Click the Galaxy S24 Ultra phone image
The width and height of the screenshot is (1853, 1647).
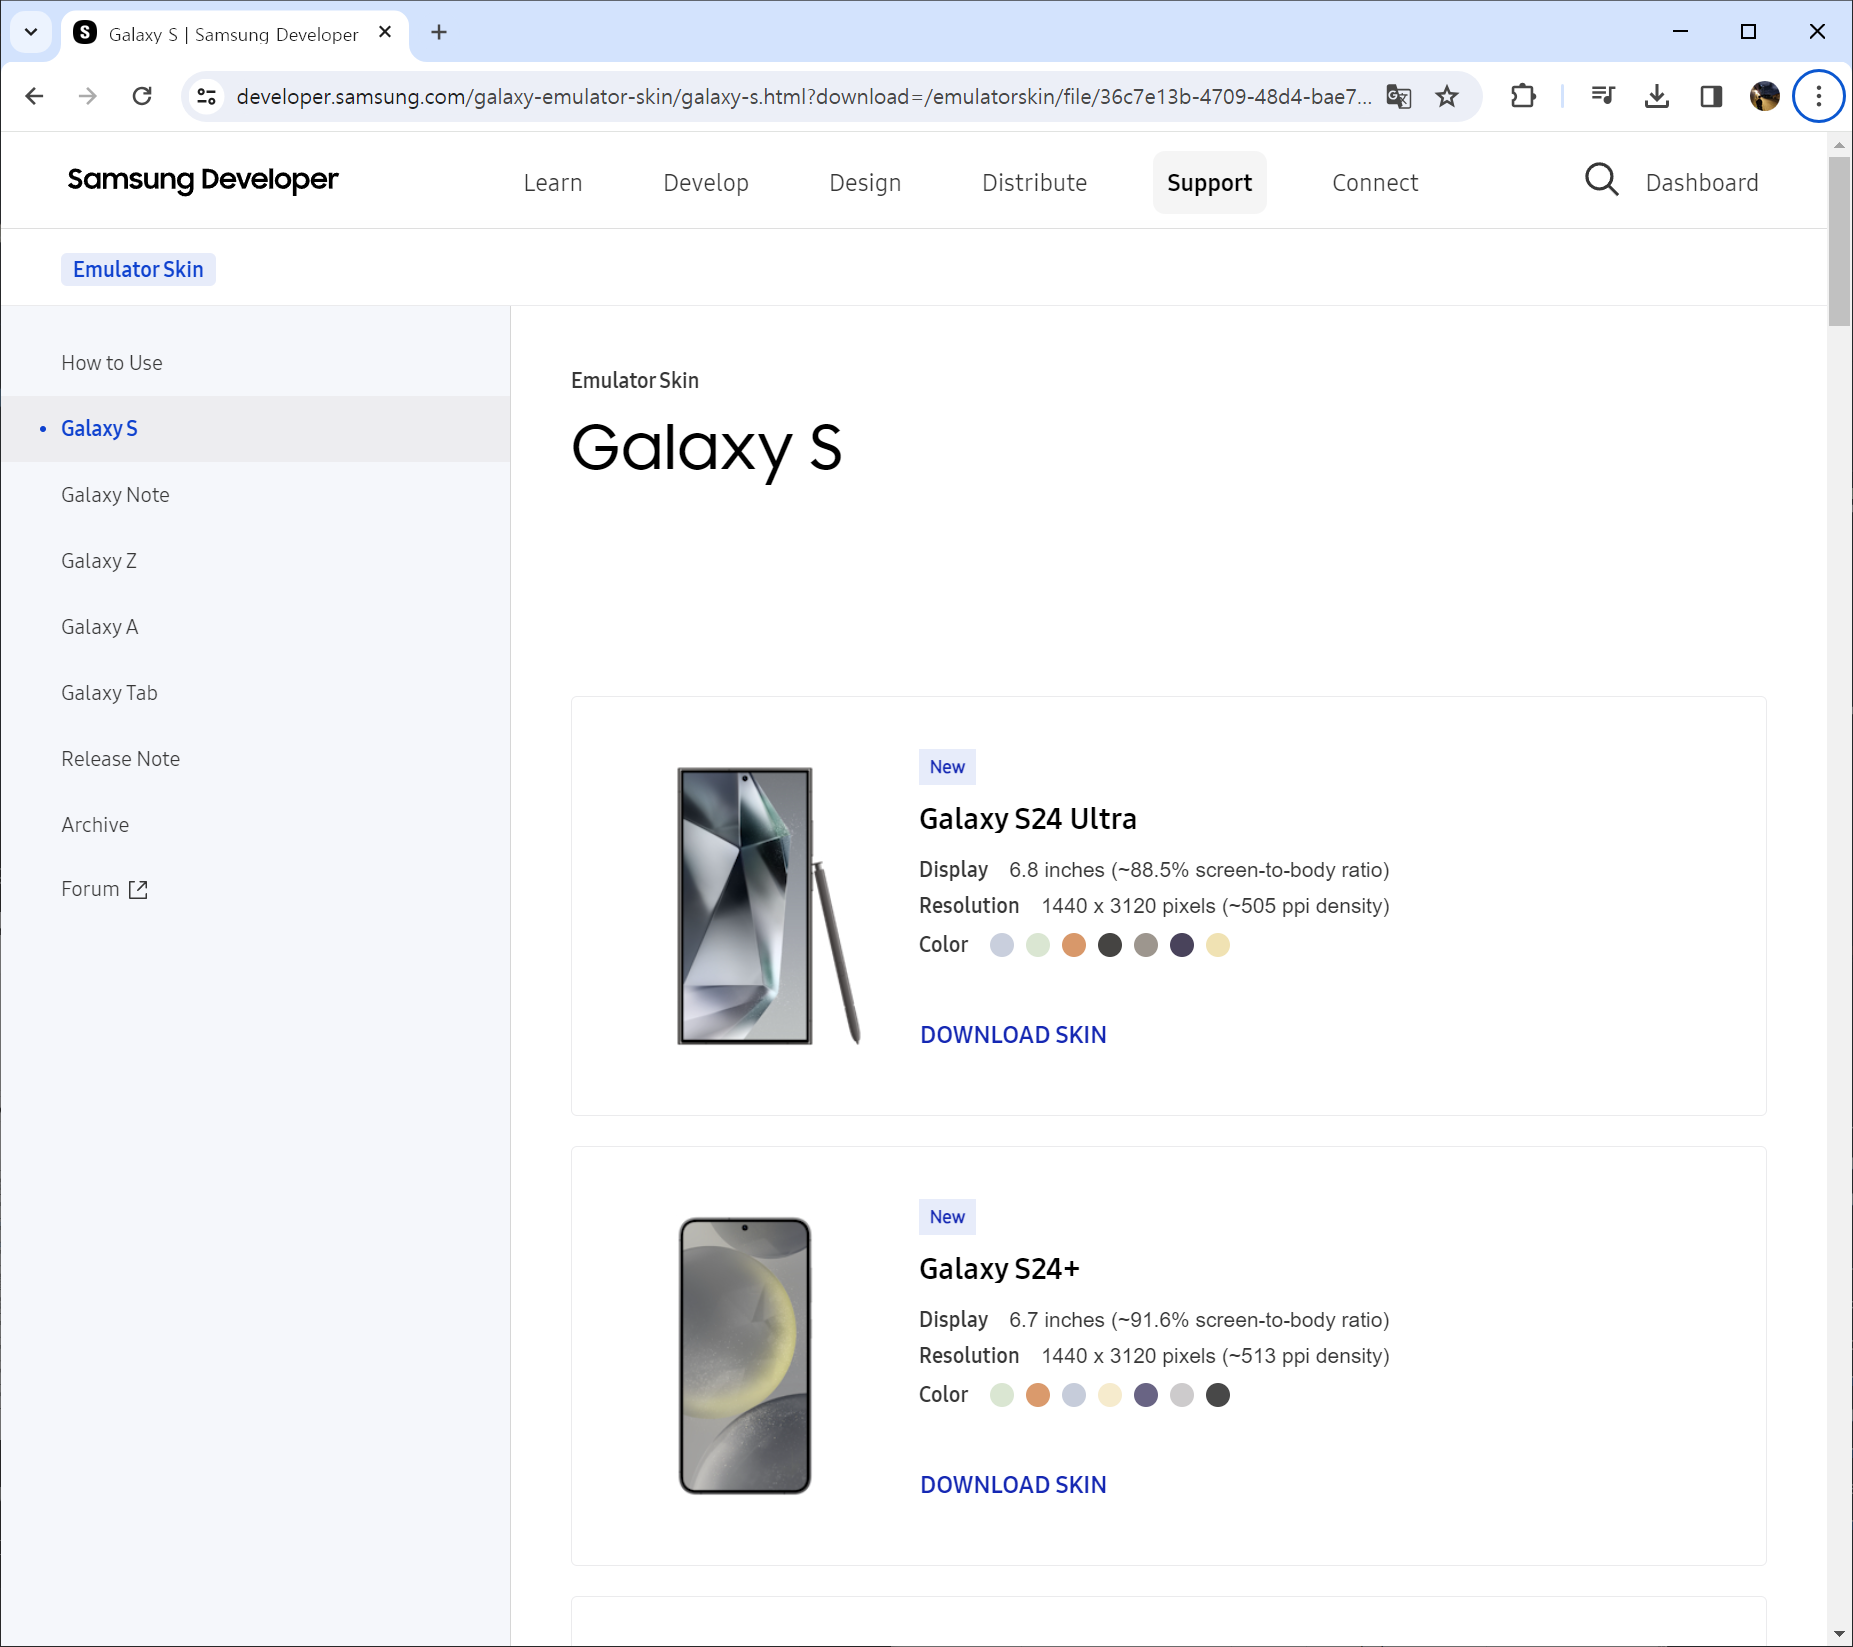pos(769,906)
